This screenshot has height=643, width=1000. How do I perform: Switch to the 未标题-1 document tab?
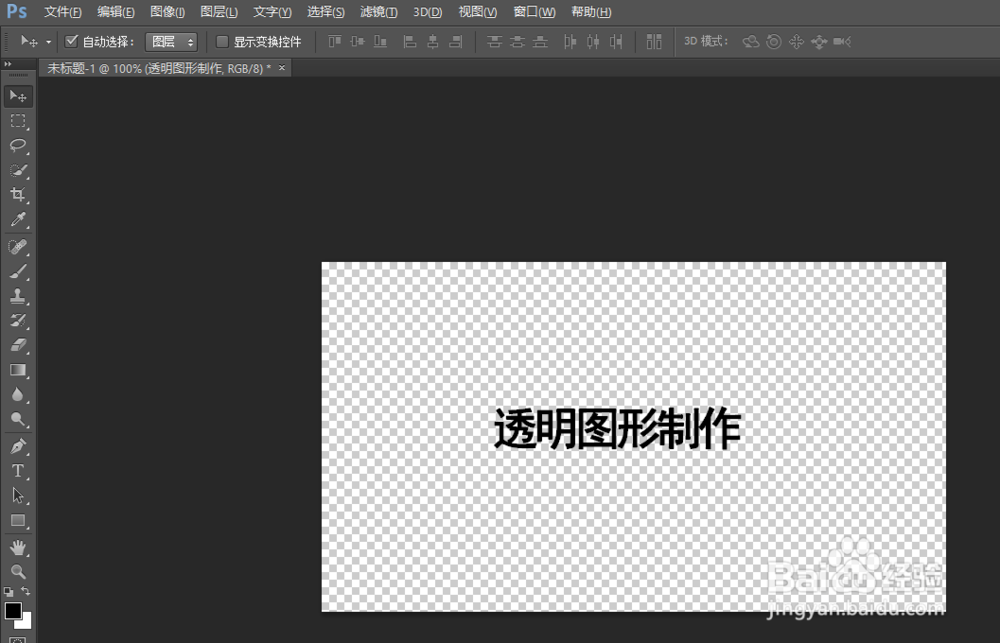coord(159,68)
